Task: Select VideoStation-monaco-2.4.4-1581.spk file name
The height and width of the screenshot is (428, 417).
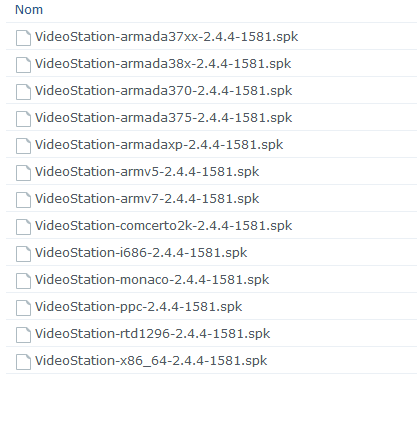Action: click(x=152, y=280)
